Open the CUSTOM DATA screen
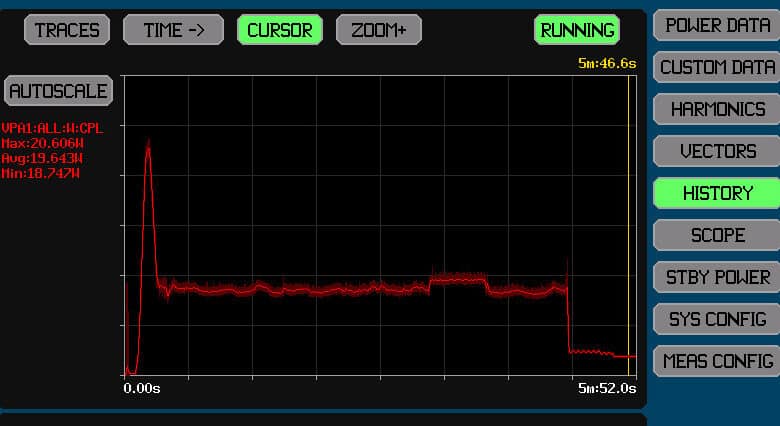780x426 pixels. [717, 67]
